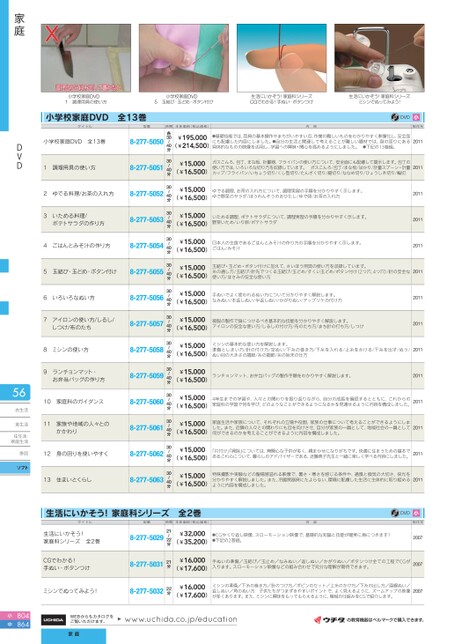Click the pink badge in 家庭科シリーズ header
Image resolution: width=462 pixels, height=644 pixels.
pos(416,513)
